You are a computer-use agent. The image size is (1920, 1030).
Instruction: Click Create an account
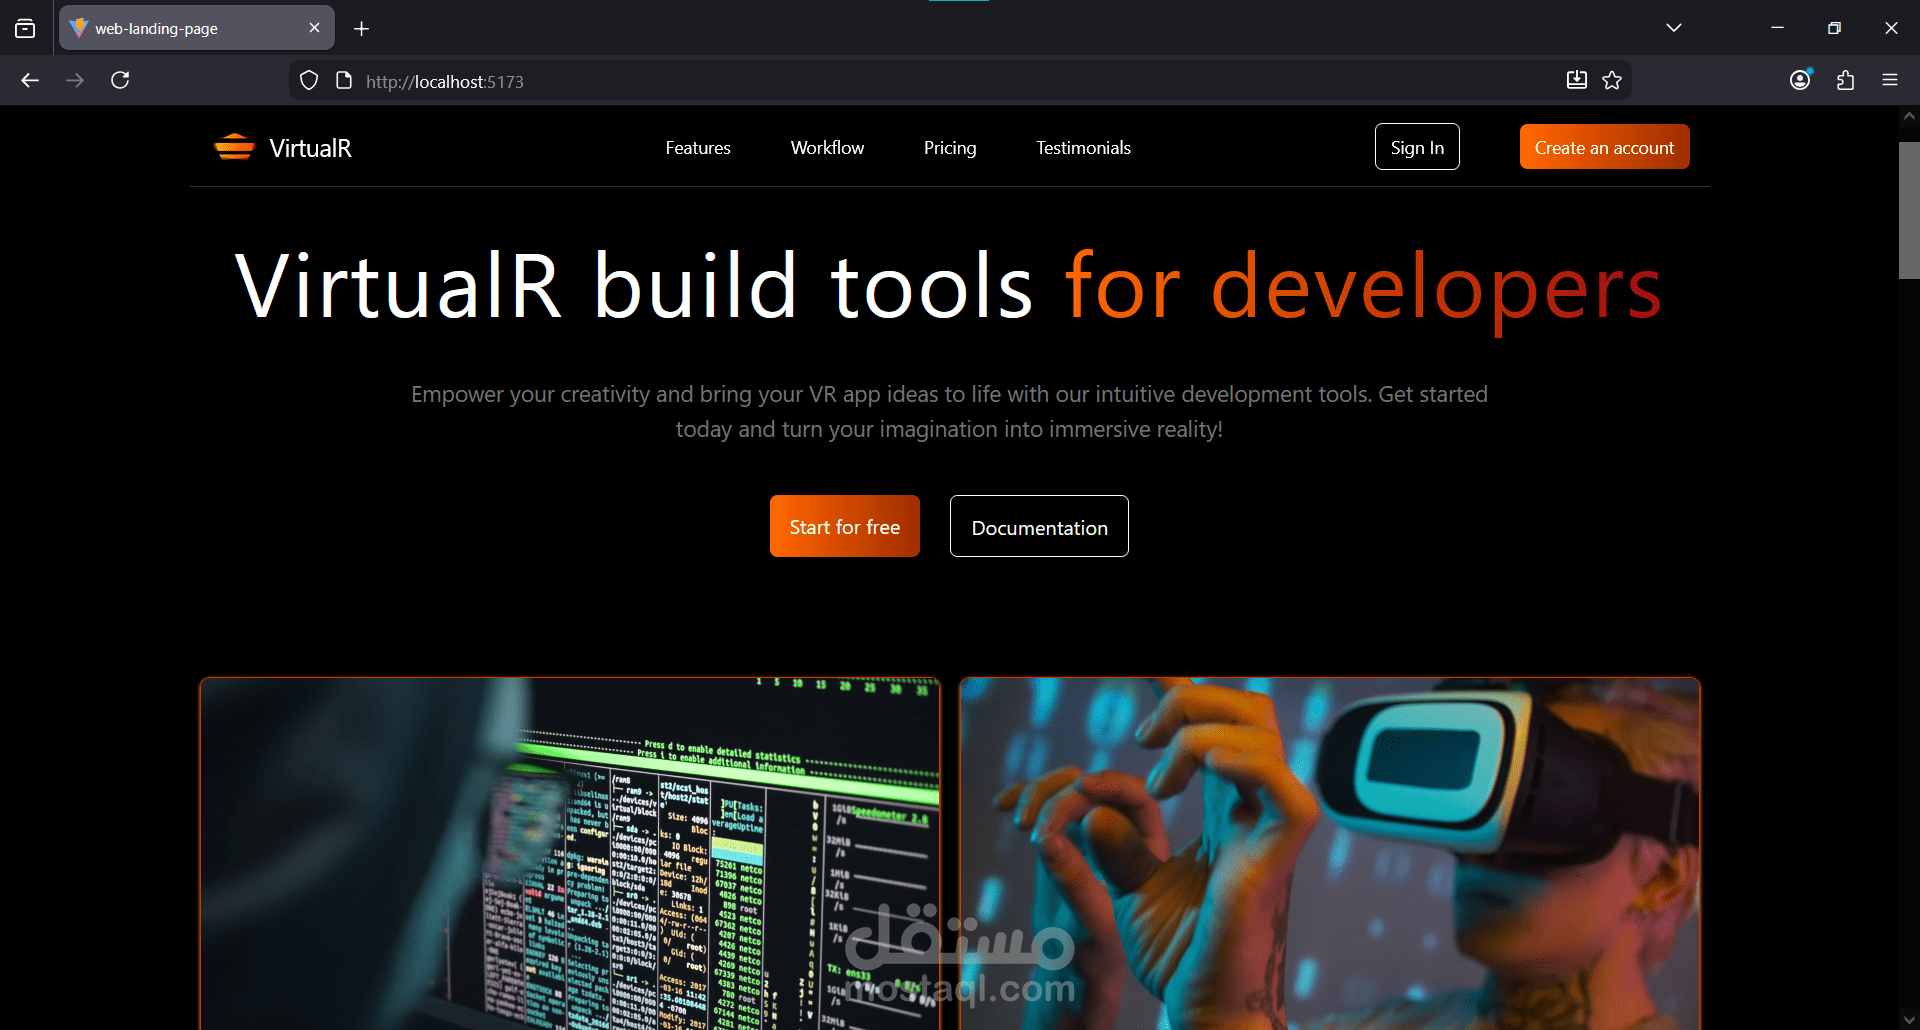(x=1604, y=146)
